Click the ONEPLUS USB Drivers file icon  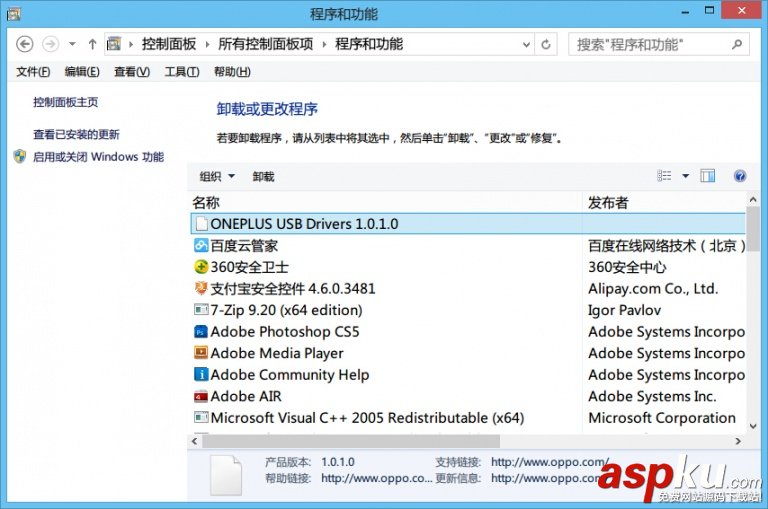coord(201,224)
